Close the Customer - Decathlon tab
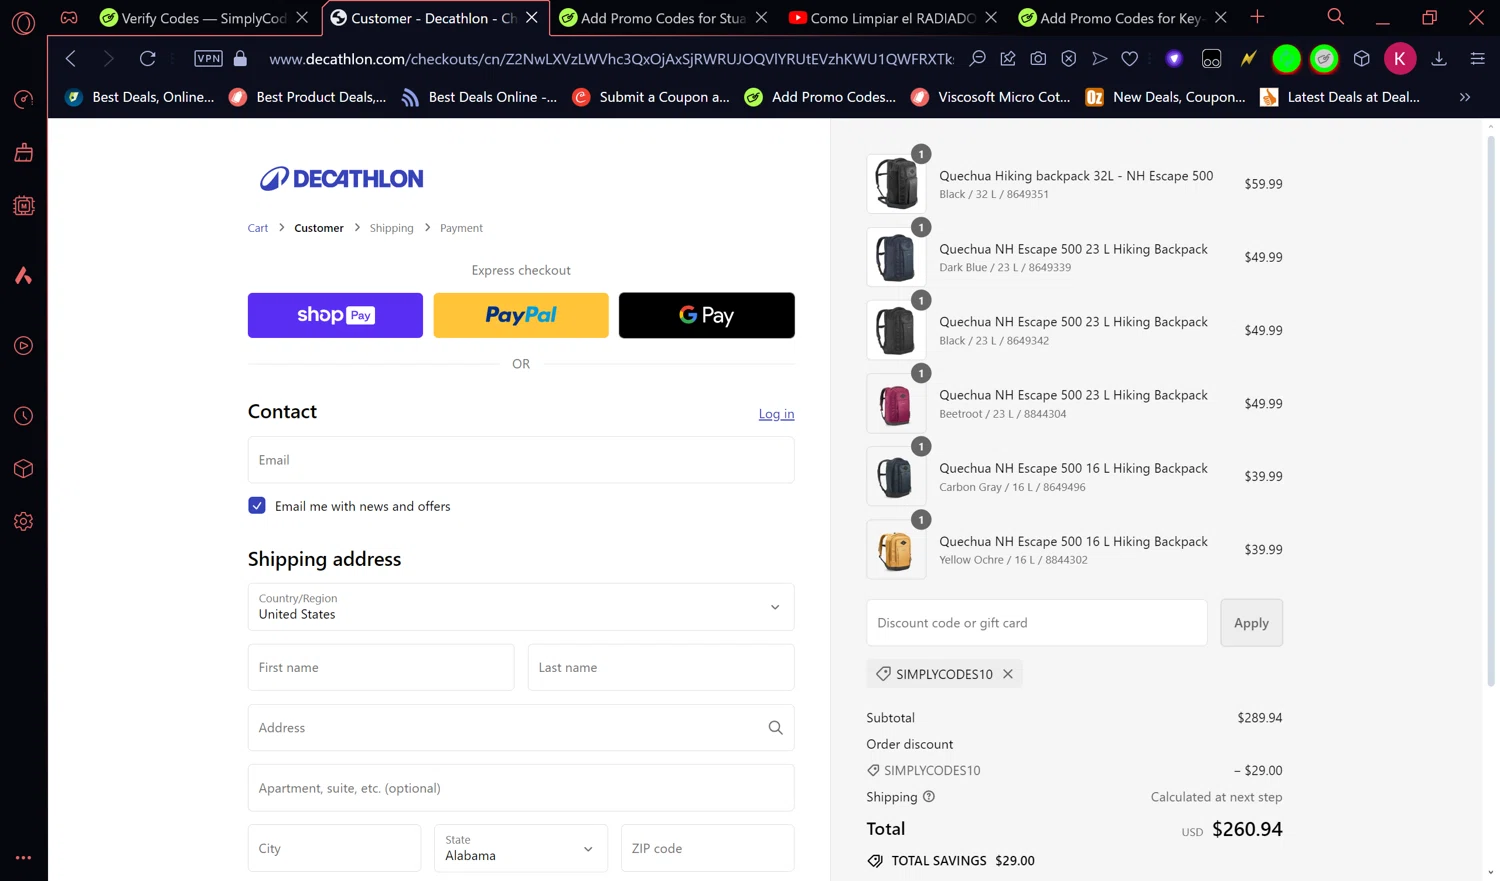1500x881 pixels. coord(532,18)
